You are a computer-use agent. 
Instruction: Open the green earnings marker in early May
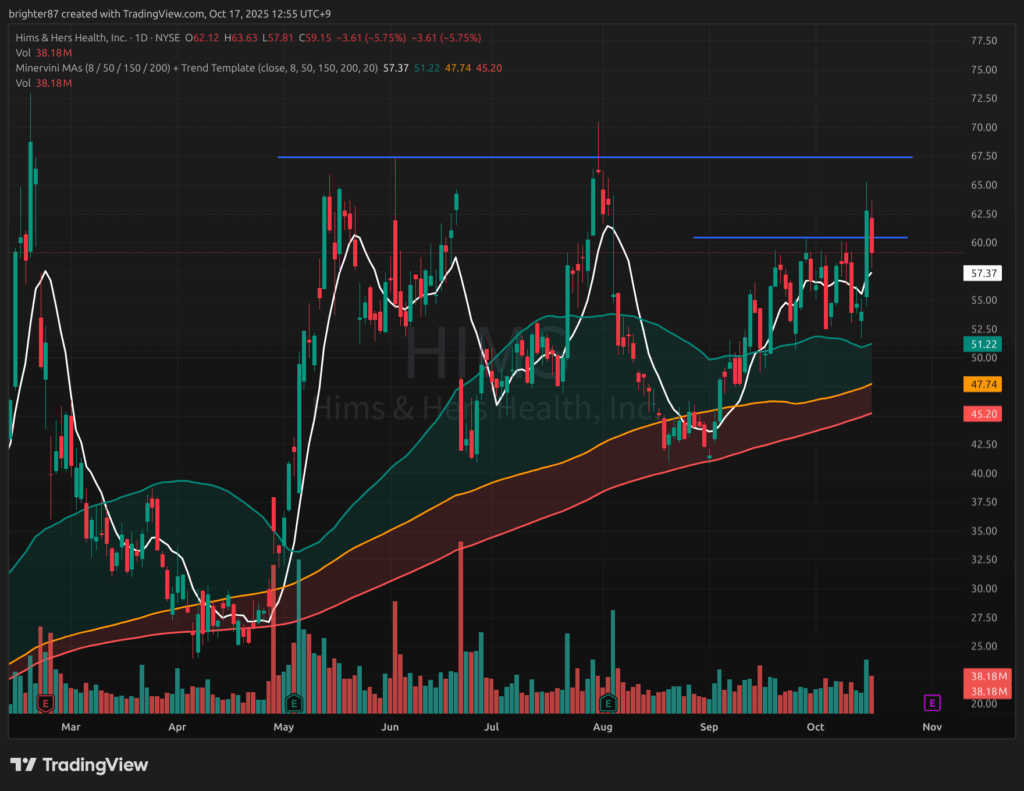(x=293, y=702)
